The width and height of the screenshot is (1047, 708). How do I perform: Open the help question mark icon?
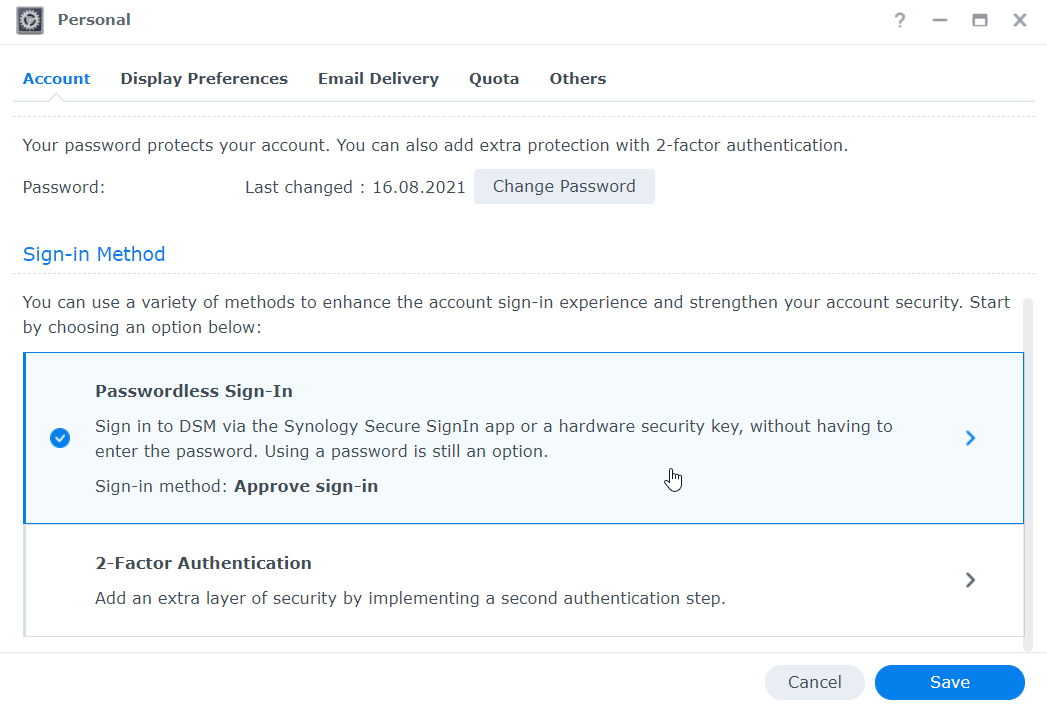(899, 20)
